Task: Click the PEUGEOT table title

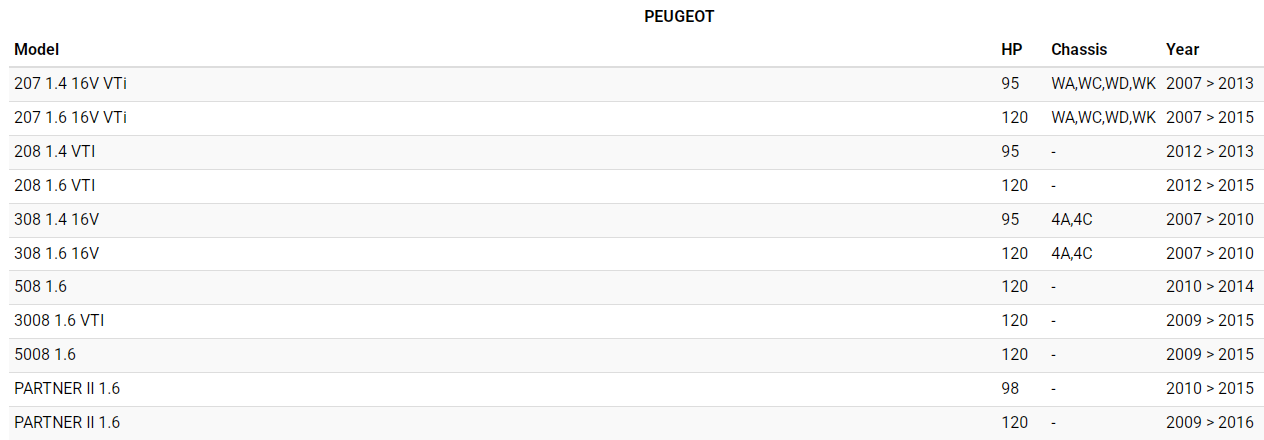Action: 679,17
